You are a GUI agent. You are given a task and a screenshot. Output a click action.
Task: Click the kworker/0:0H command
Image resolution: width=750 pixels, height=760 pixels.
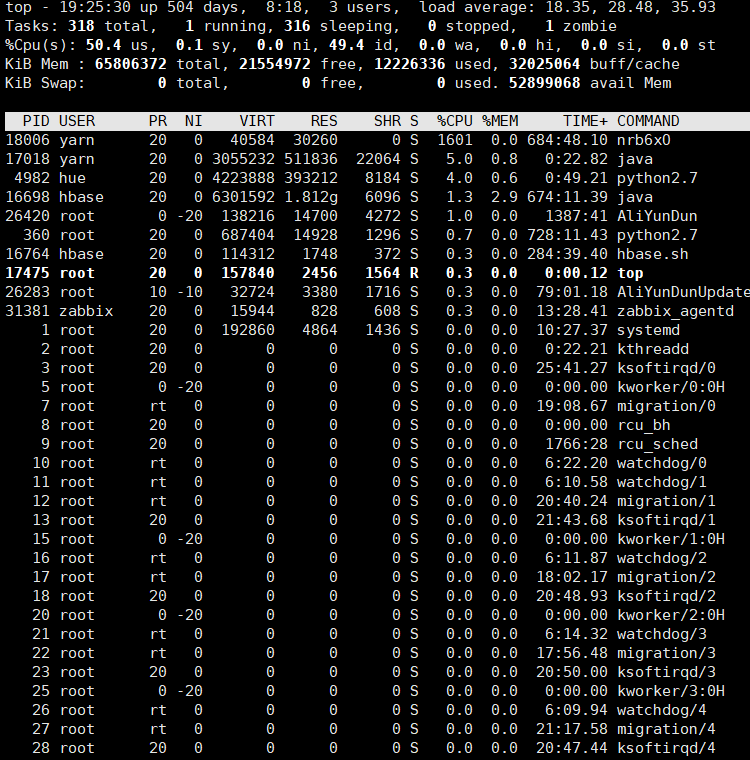click(670, 387)
